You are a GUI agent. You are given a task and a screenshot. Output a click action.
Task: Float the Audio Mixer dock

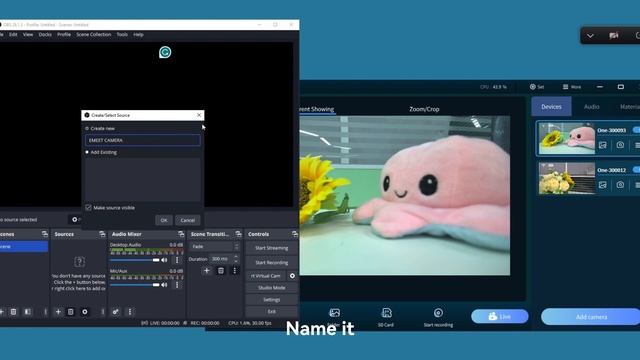(181, 234)
